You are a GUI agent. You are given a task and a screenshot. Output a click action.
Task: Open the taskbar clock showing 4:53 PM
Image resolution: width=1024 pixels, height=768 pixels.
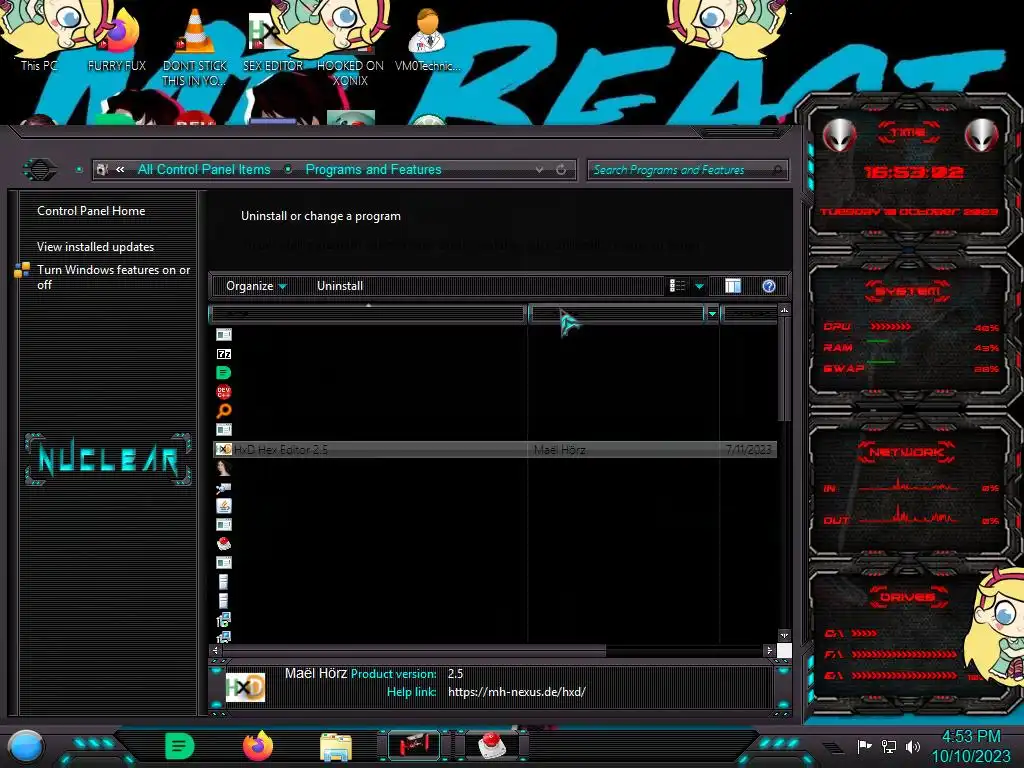coord(970,746)
